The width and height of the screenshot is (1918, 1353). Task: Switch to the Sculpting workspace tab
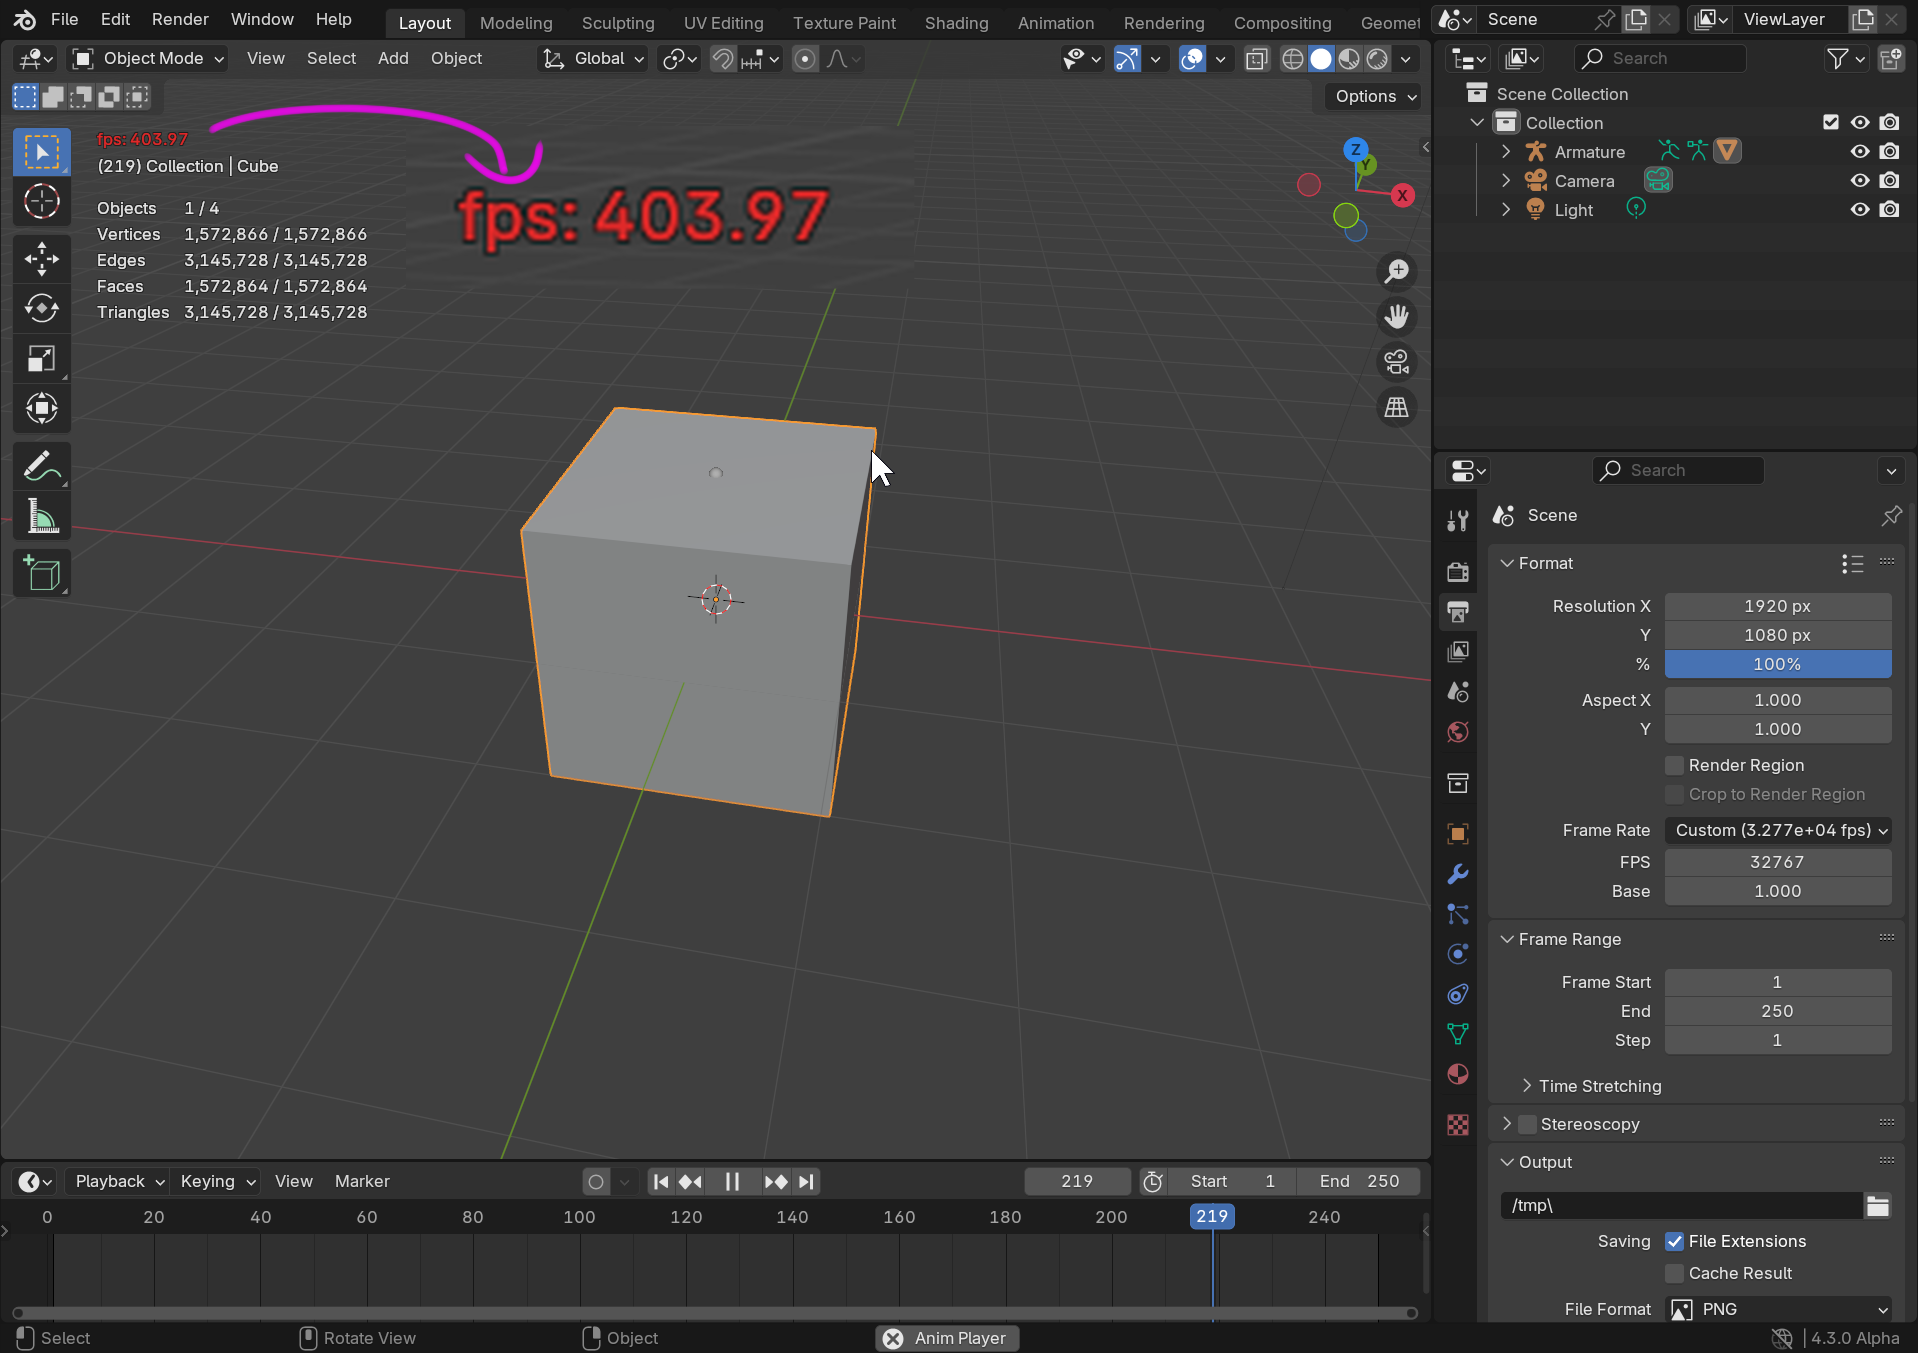click(618, 22)
